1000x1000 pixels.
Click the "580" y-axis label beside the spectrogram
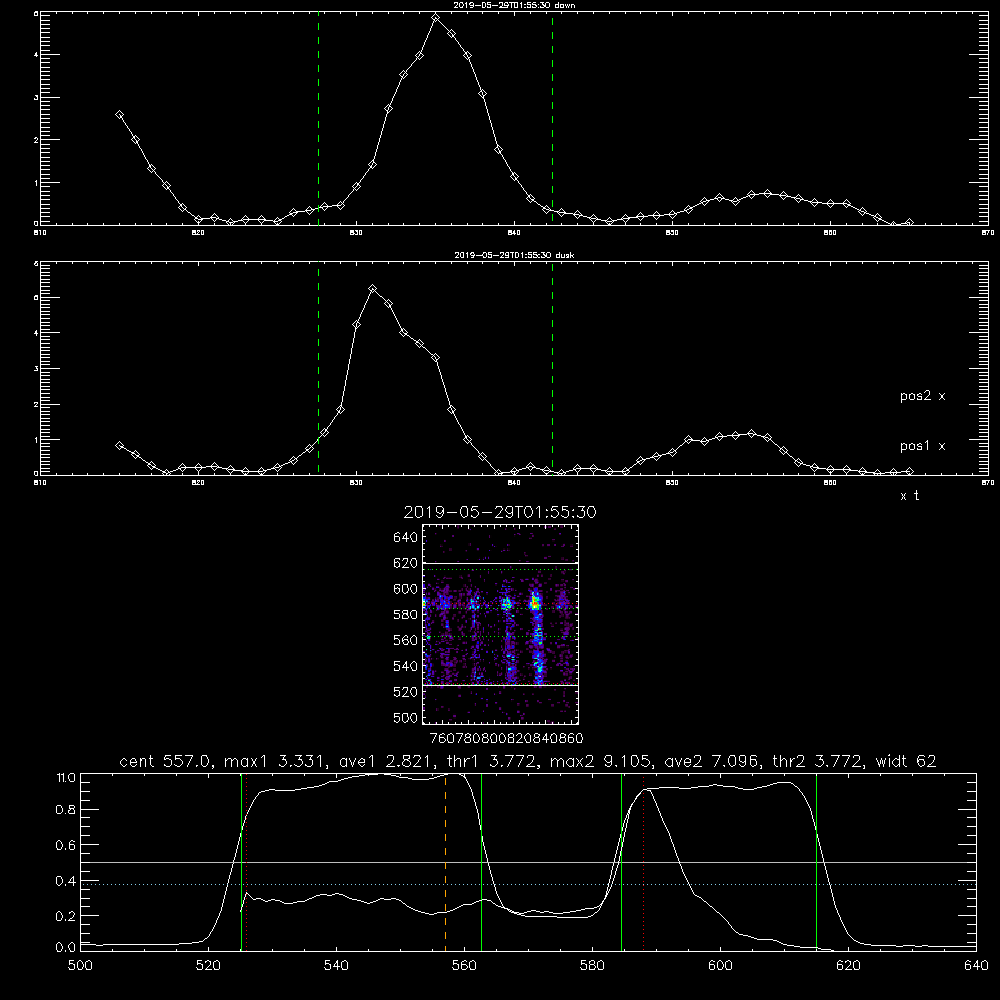(406, 615)
